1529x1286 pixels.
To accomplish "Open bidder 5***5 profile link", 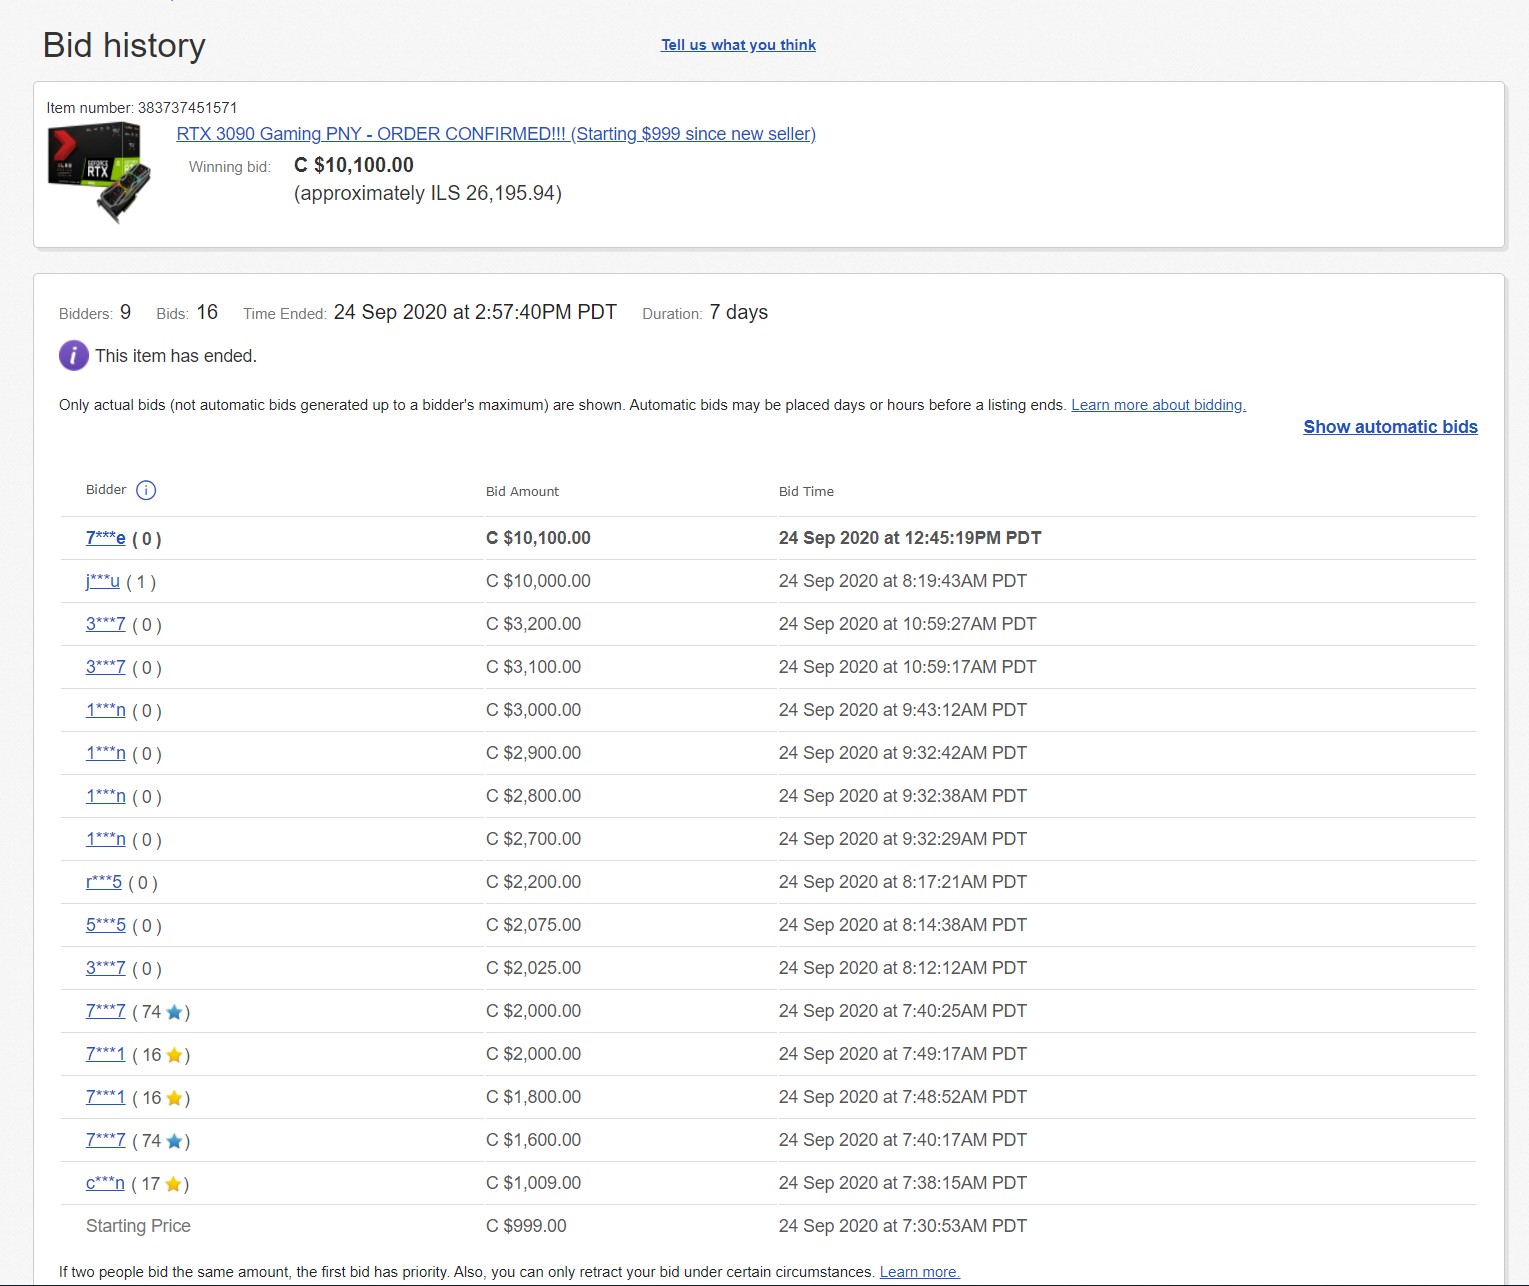I will coord(106,925).
